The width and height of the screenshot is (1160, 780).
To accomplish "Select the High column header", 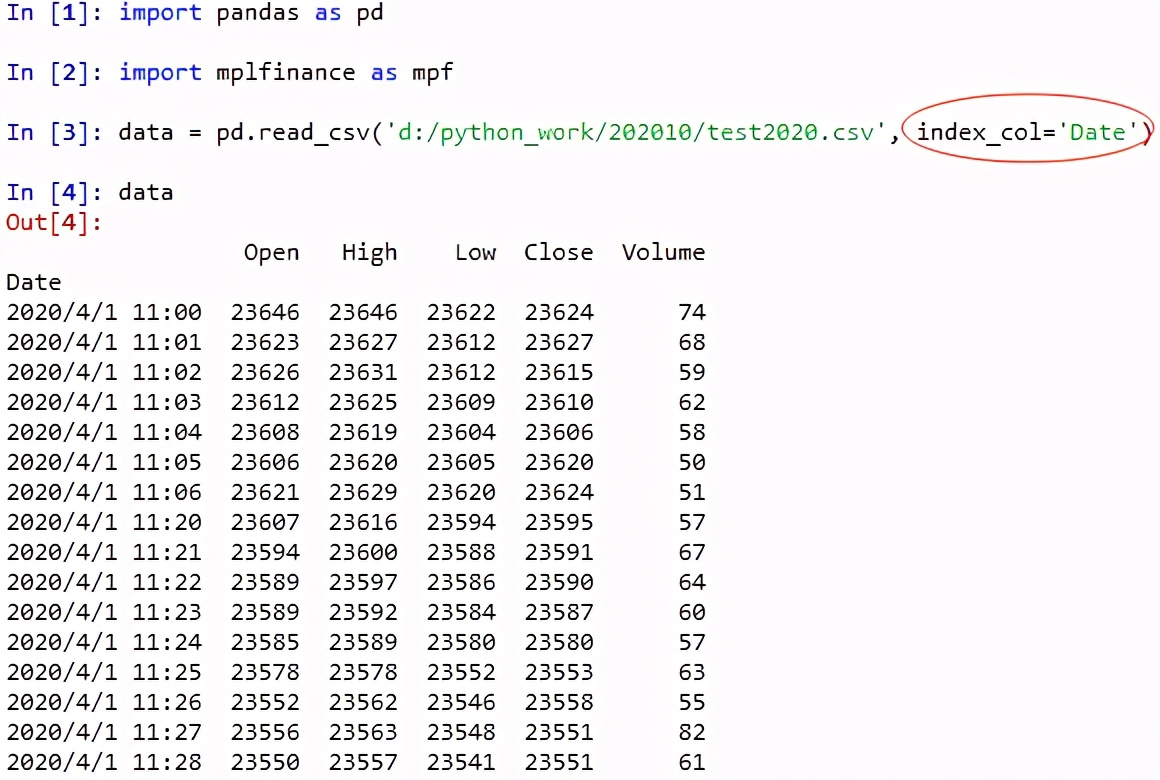I will [x=369, y=252].
